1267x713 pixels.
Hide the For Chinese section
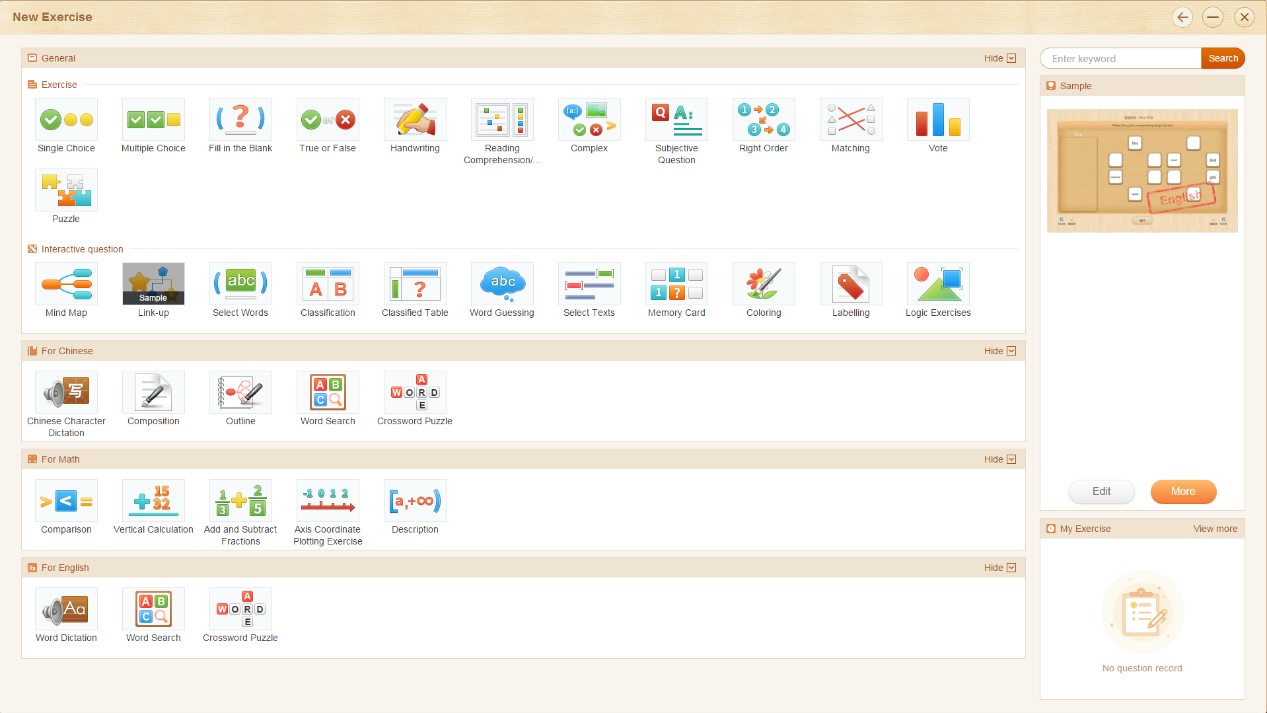click(x=1000, y=351)
